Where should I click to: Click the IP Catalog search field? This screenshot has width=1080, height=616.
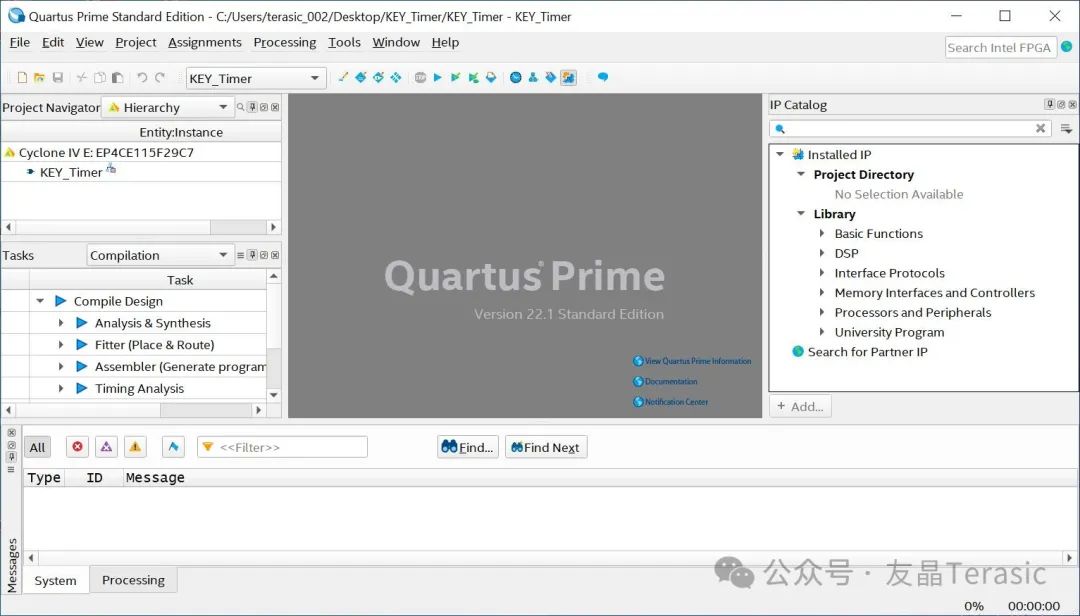pos(909,128)
